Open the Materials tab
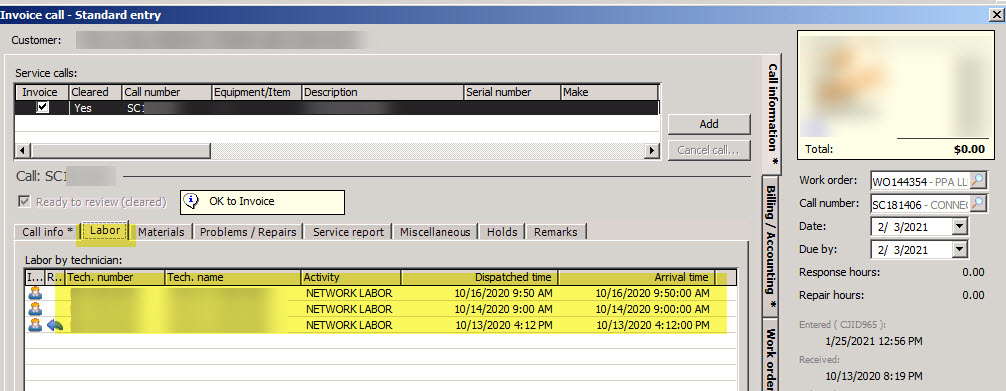Screen dimensions: 1006x391 pos(161,232)
